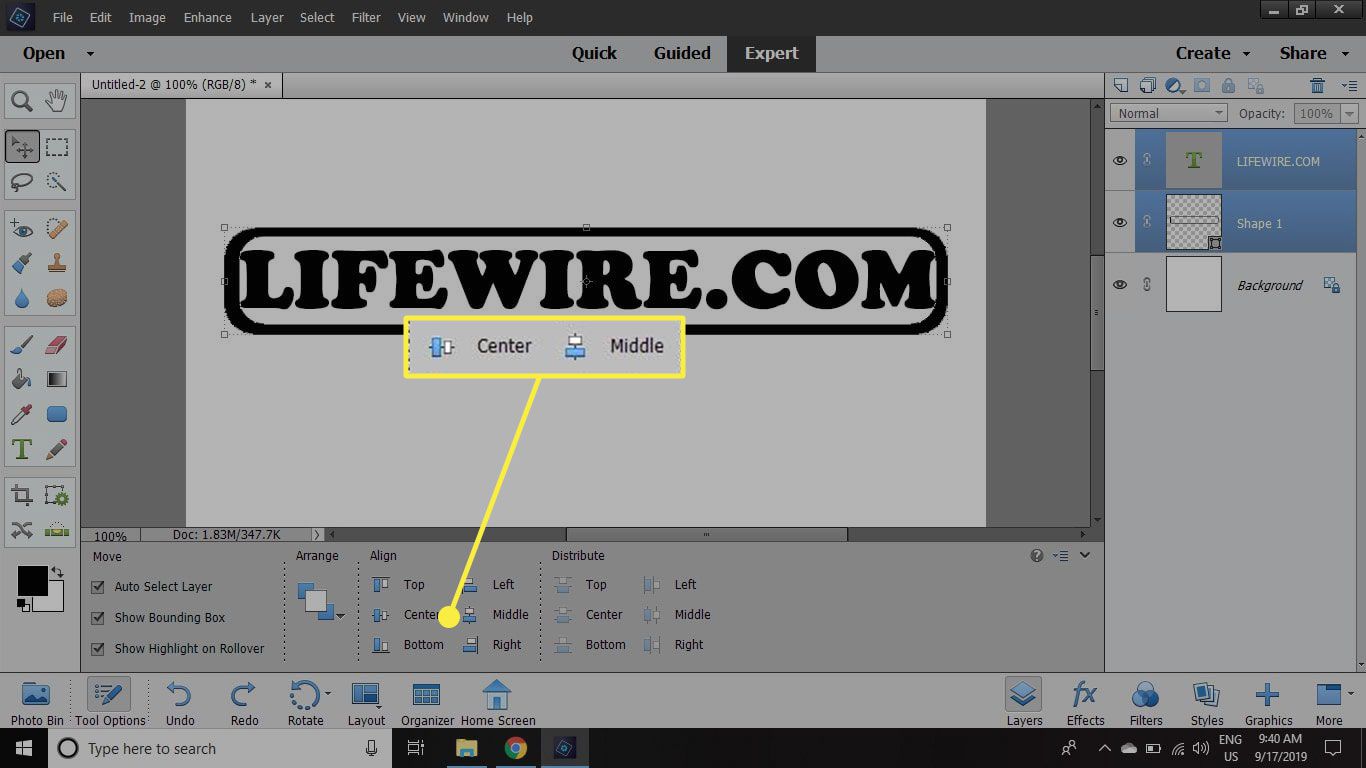1366x768 pixels.
Task: Select the Quick Selection wand tool
Action: [x=57, y=182]
